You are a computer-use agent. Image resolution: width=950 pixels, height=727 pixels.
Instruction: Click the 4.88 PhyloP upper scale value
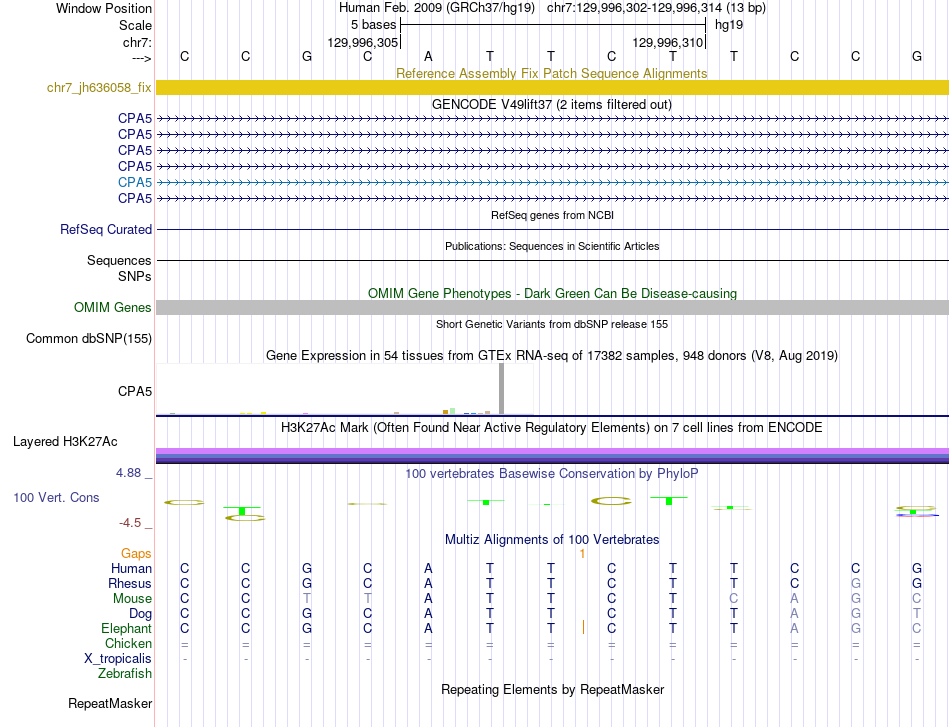point(128,473)
